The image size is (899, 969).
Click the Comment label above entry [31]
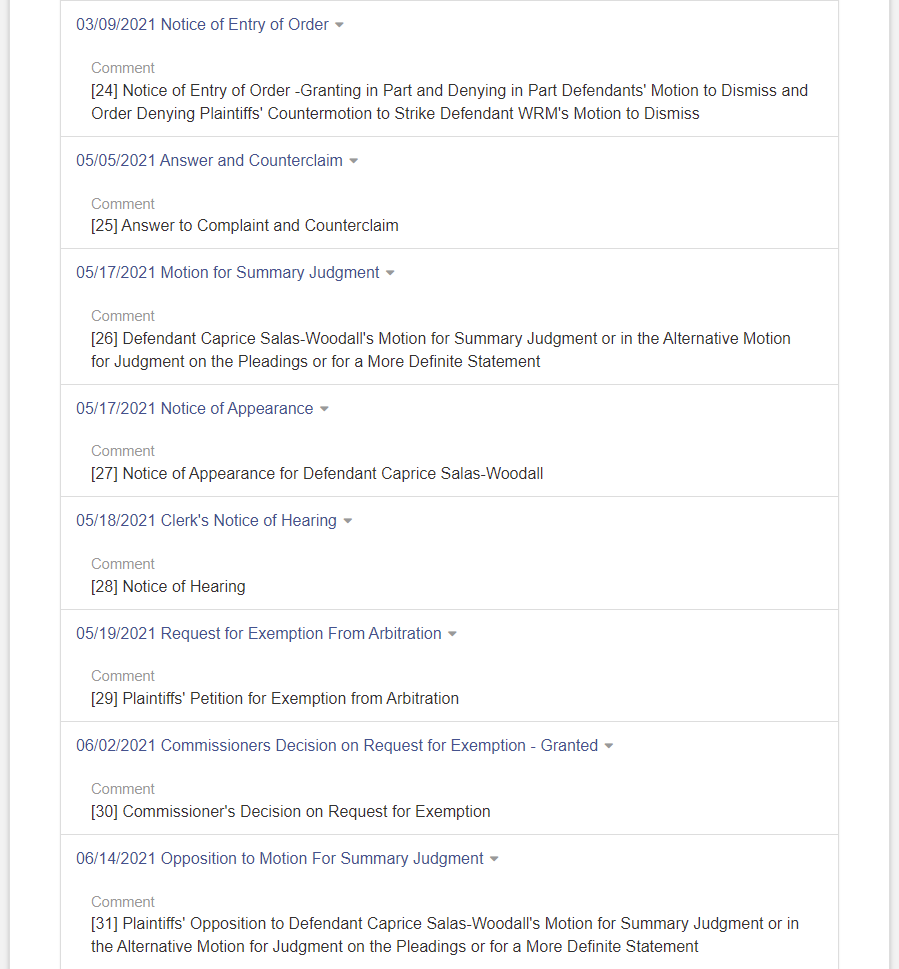tap(123, 902)
